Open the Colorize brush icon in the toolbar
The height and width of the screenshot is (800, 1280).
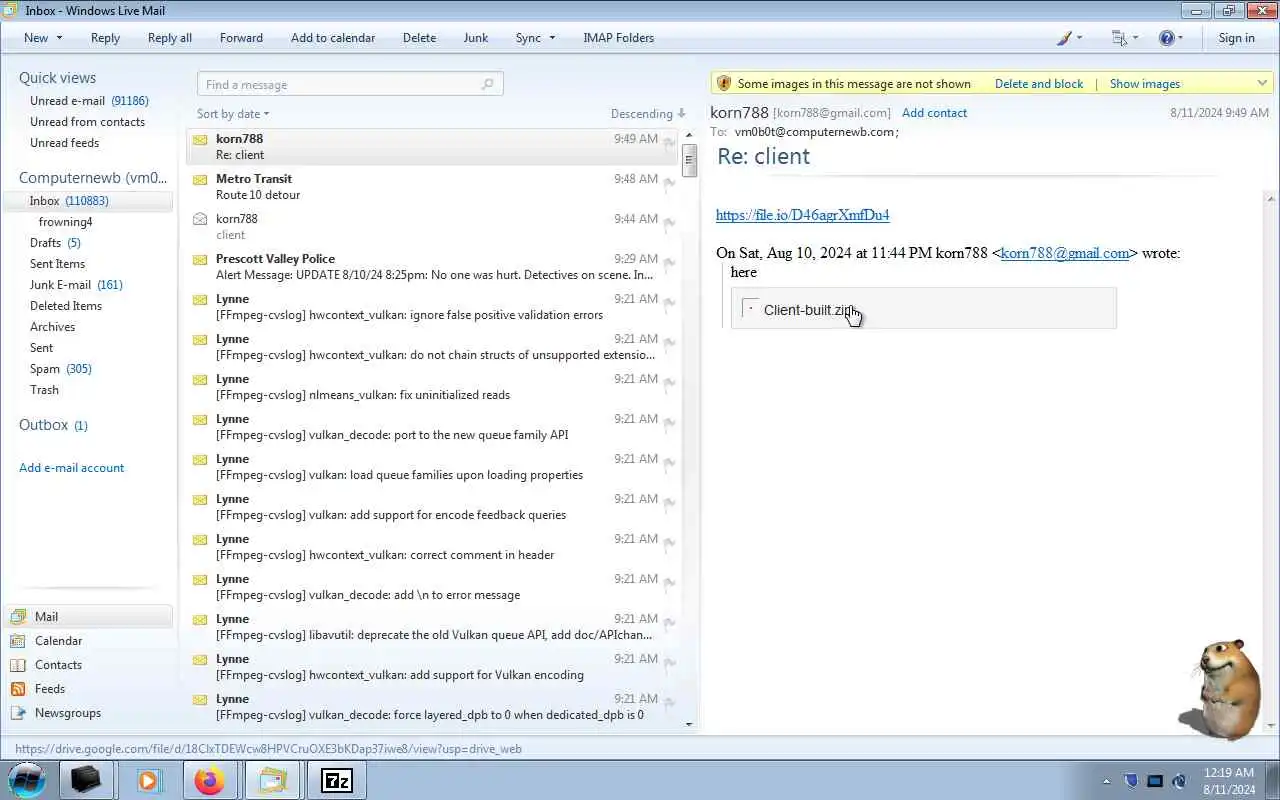pos(1064,38)
